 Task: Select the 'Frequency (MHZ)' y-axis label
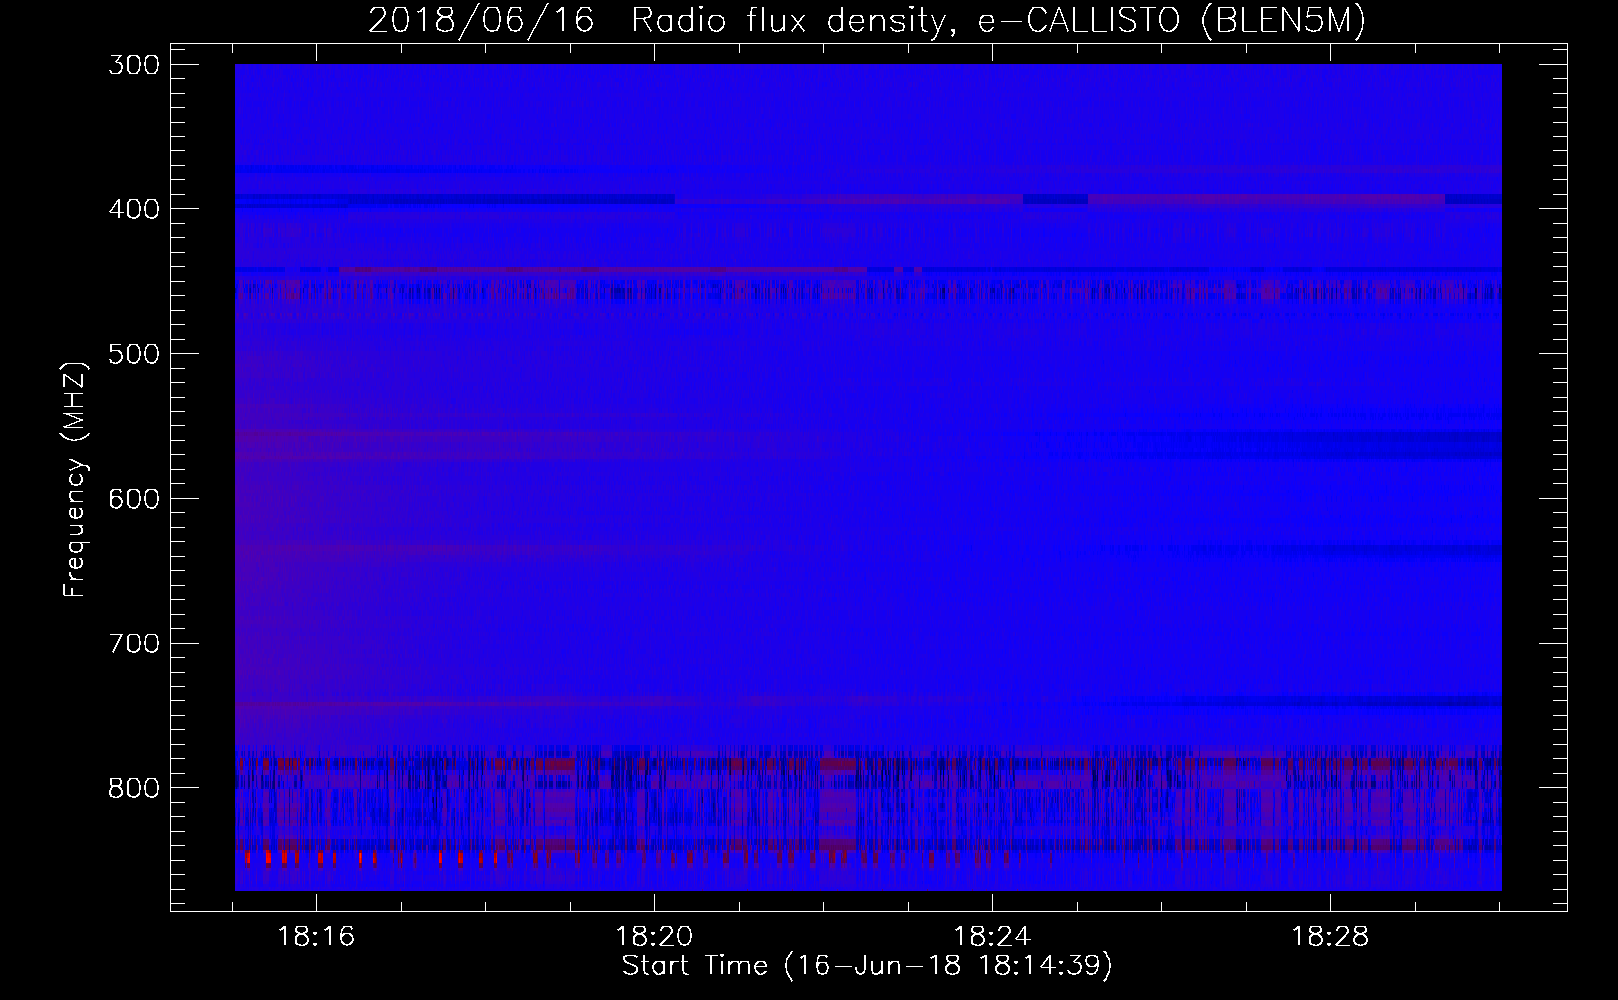(74, 479)
